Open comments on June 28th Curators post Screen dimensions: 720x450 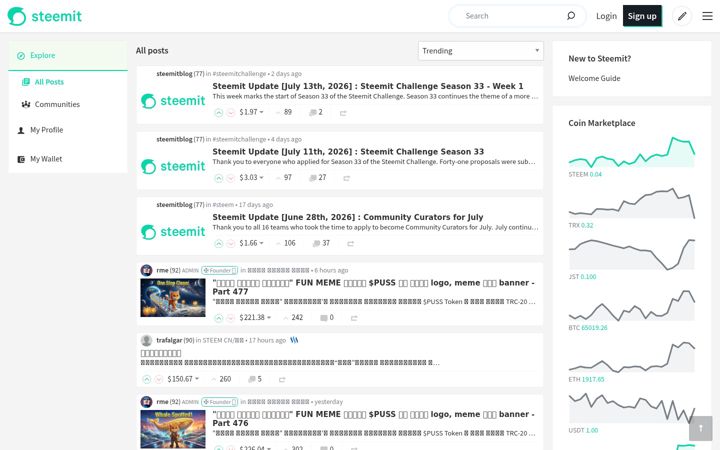[321, 243]
